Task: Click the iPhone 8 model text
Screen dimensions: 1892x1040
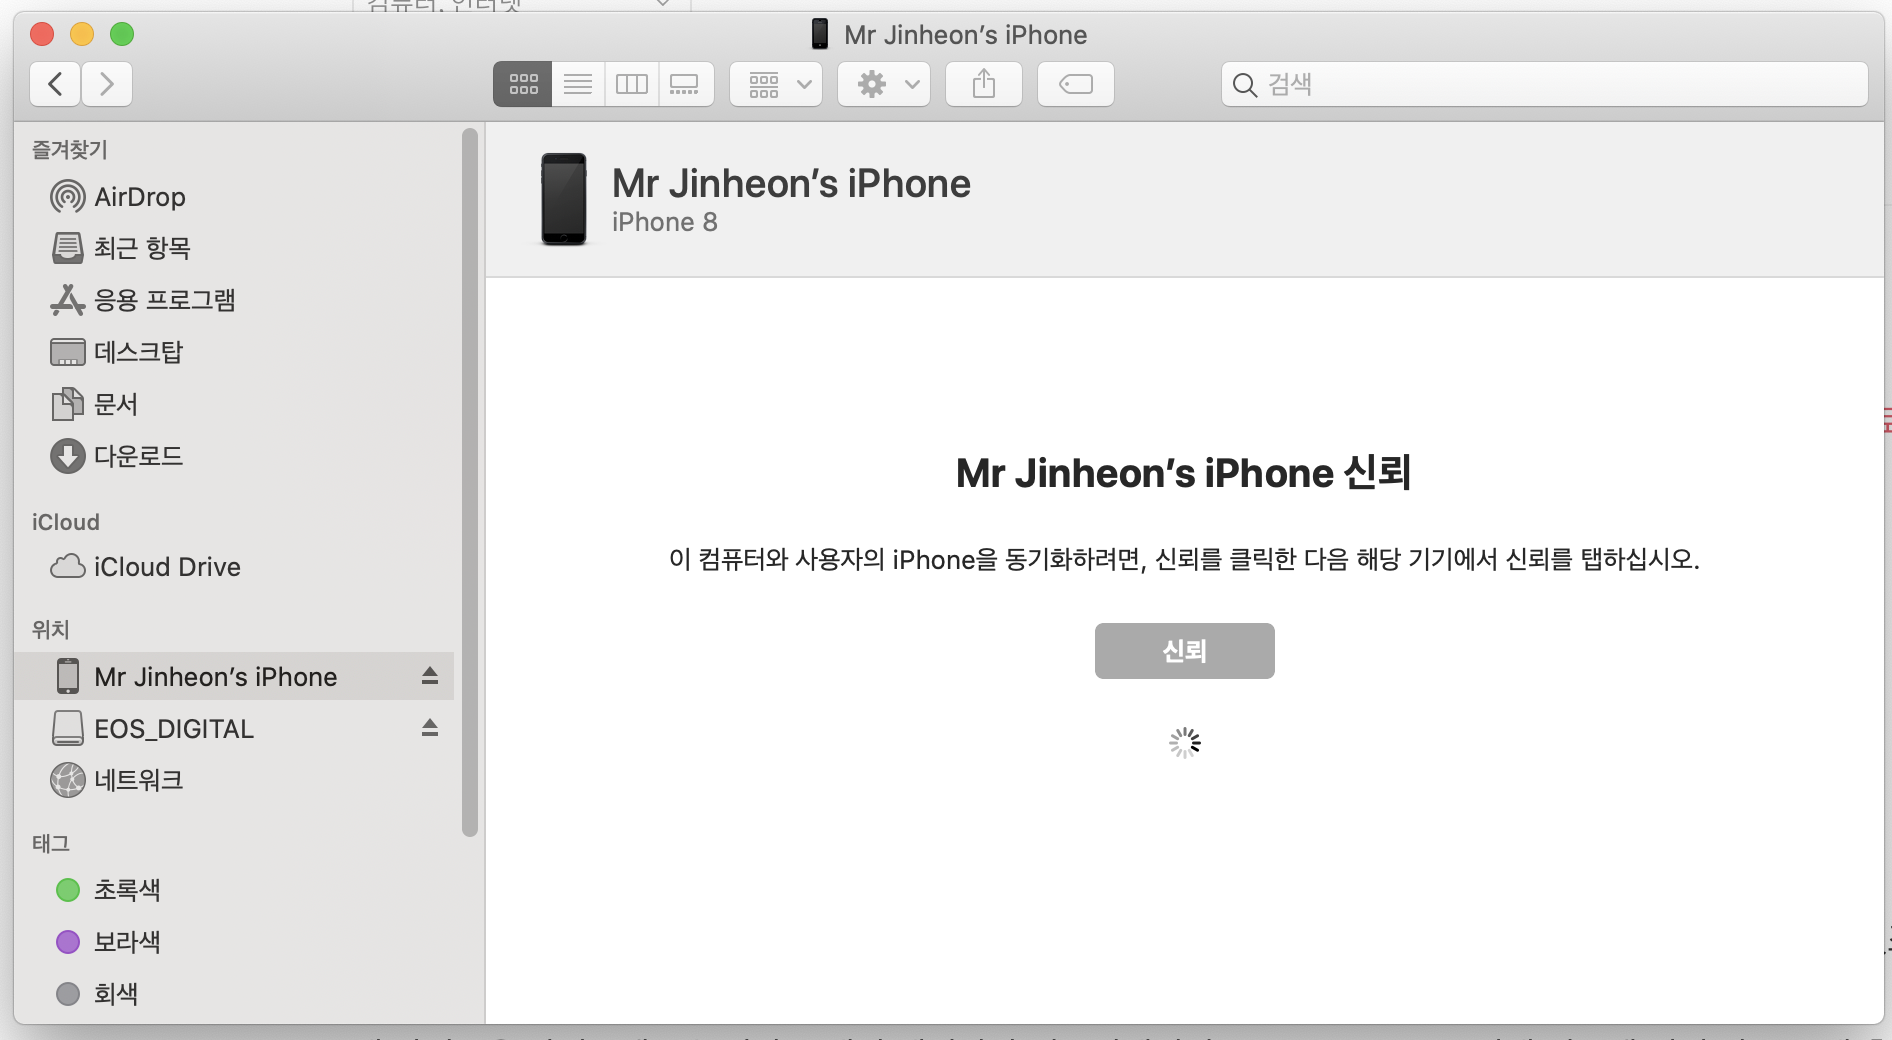Action: (665, 222)
